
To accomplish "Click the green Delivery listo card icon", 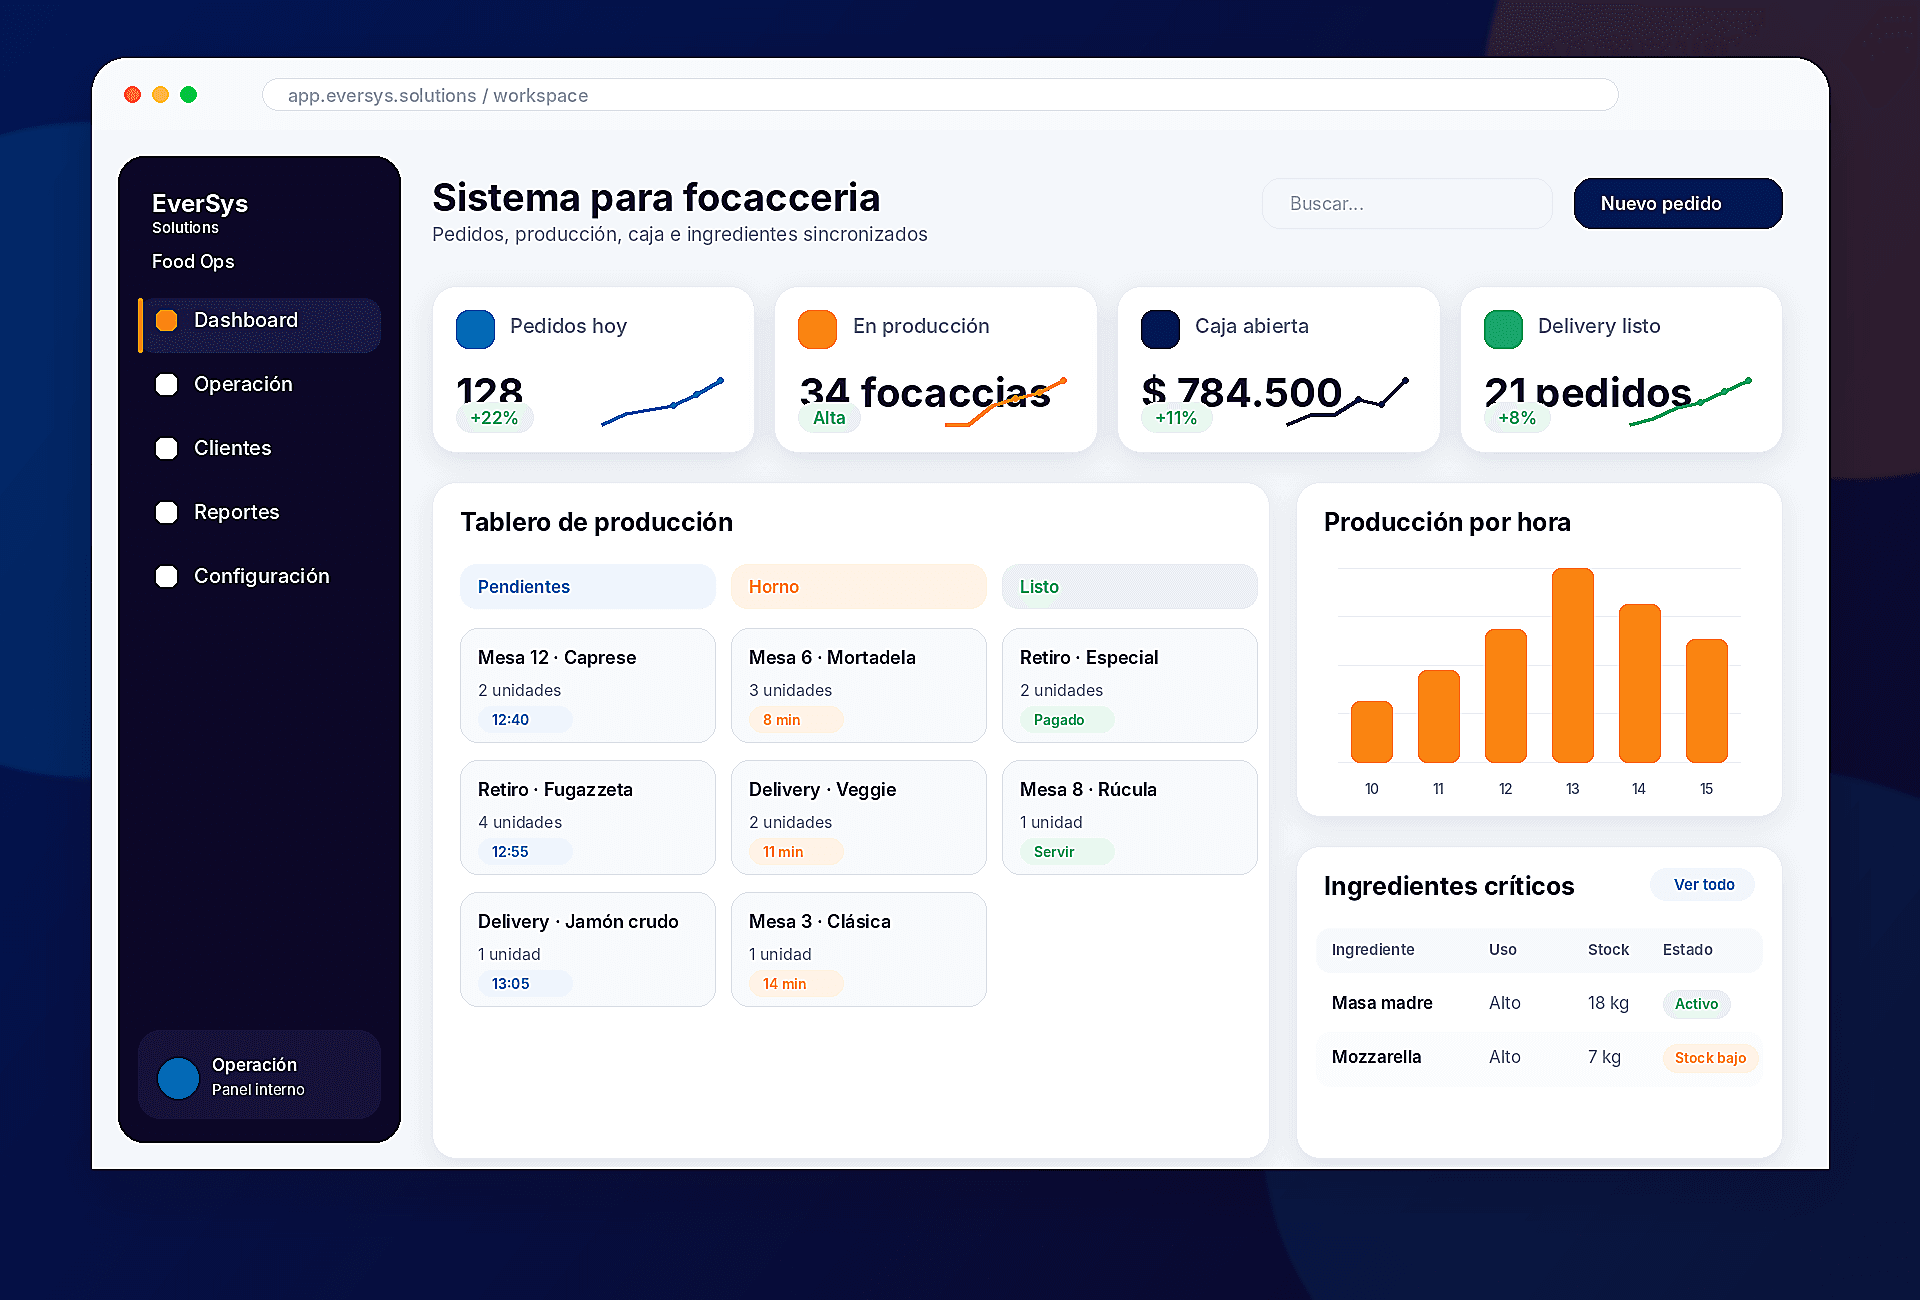I will (x=1503, y=329).
